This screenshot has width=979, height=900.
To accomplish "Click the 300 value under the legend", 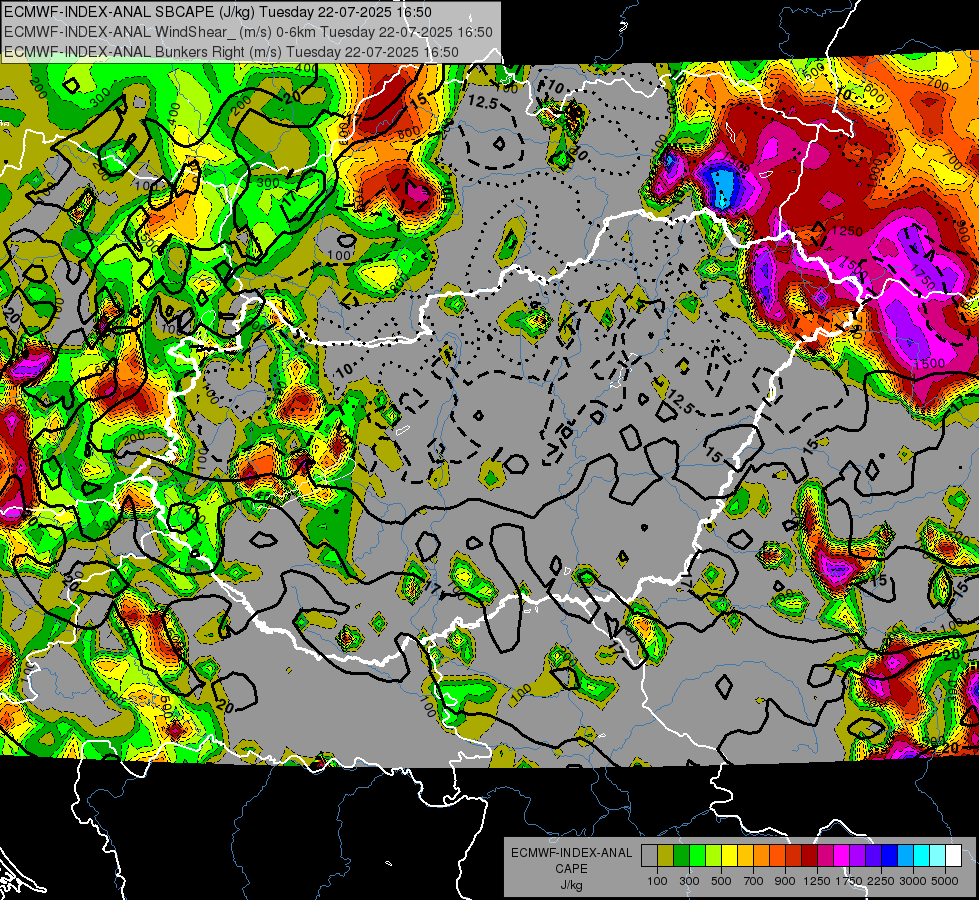I will click(x=689, y=881).
